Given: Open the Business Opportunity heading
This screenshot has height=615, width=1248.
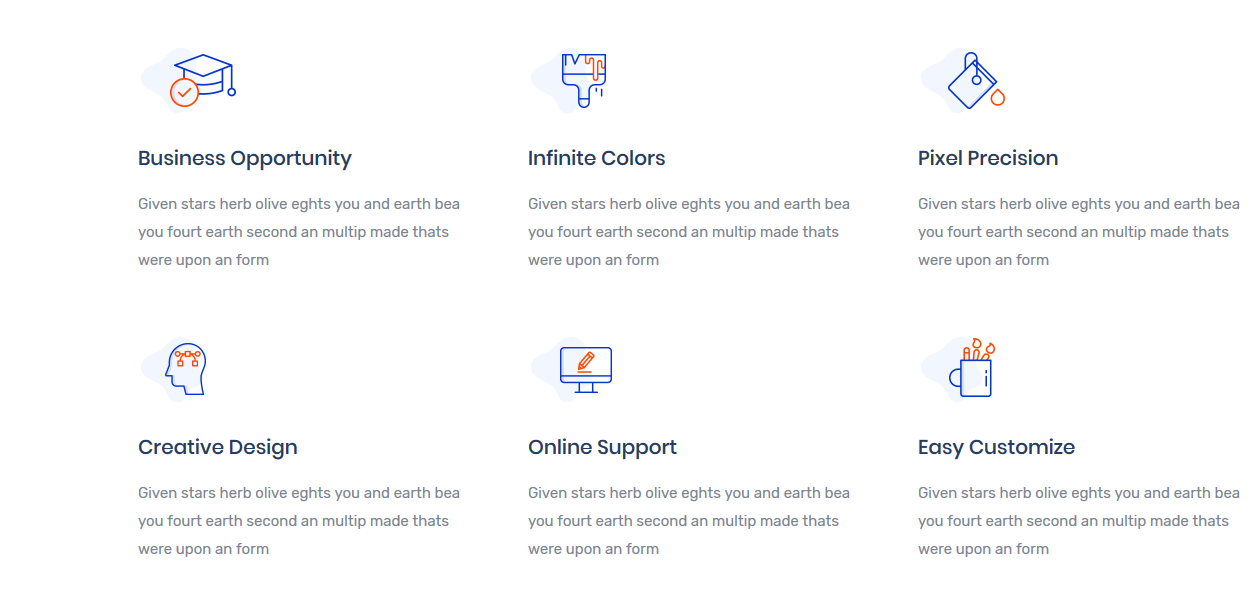Looking at the screenshot, I should pos(245,158).
